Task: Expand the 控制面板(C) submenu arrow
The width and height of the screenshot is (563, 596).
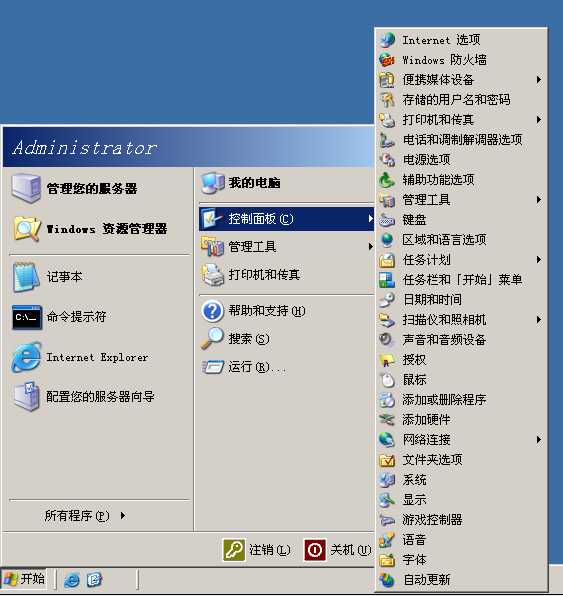Action: point(370,219)
